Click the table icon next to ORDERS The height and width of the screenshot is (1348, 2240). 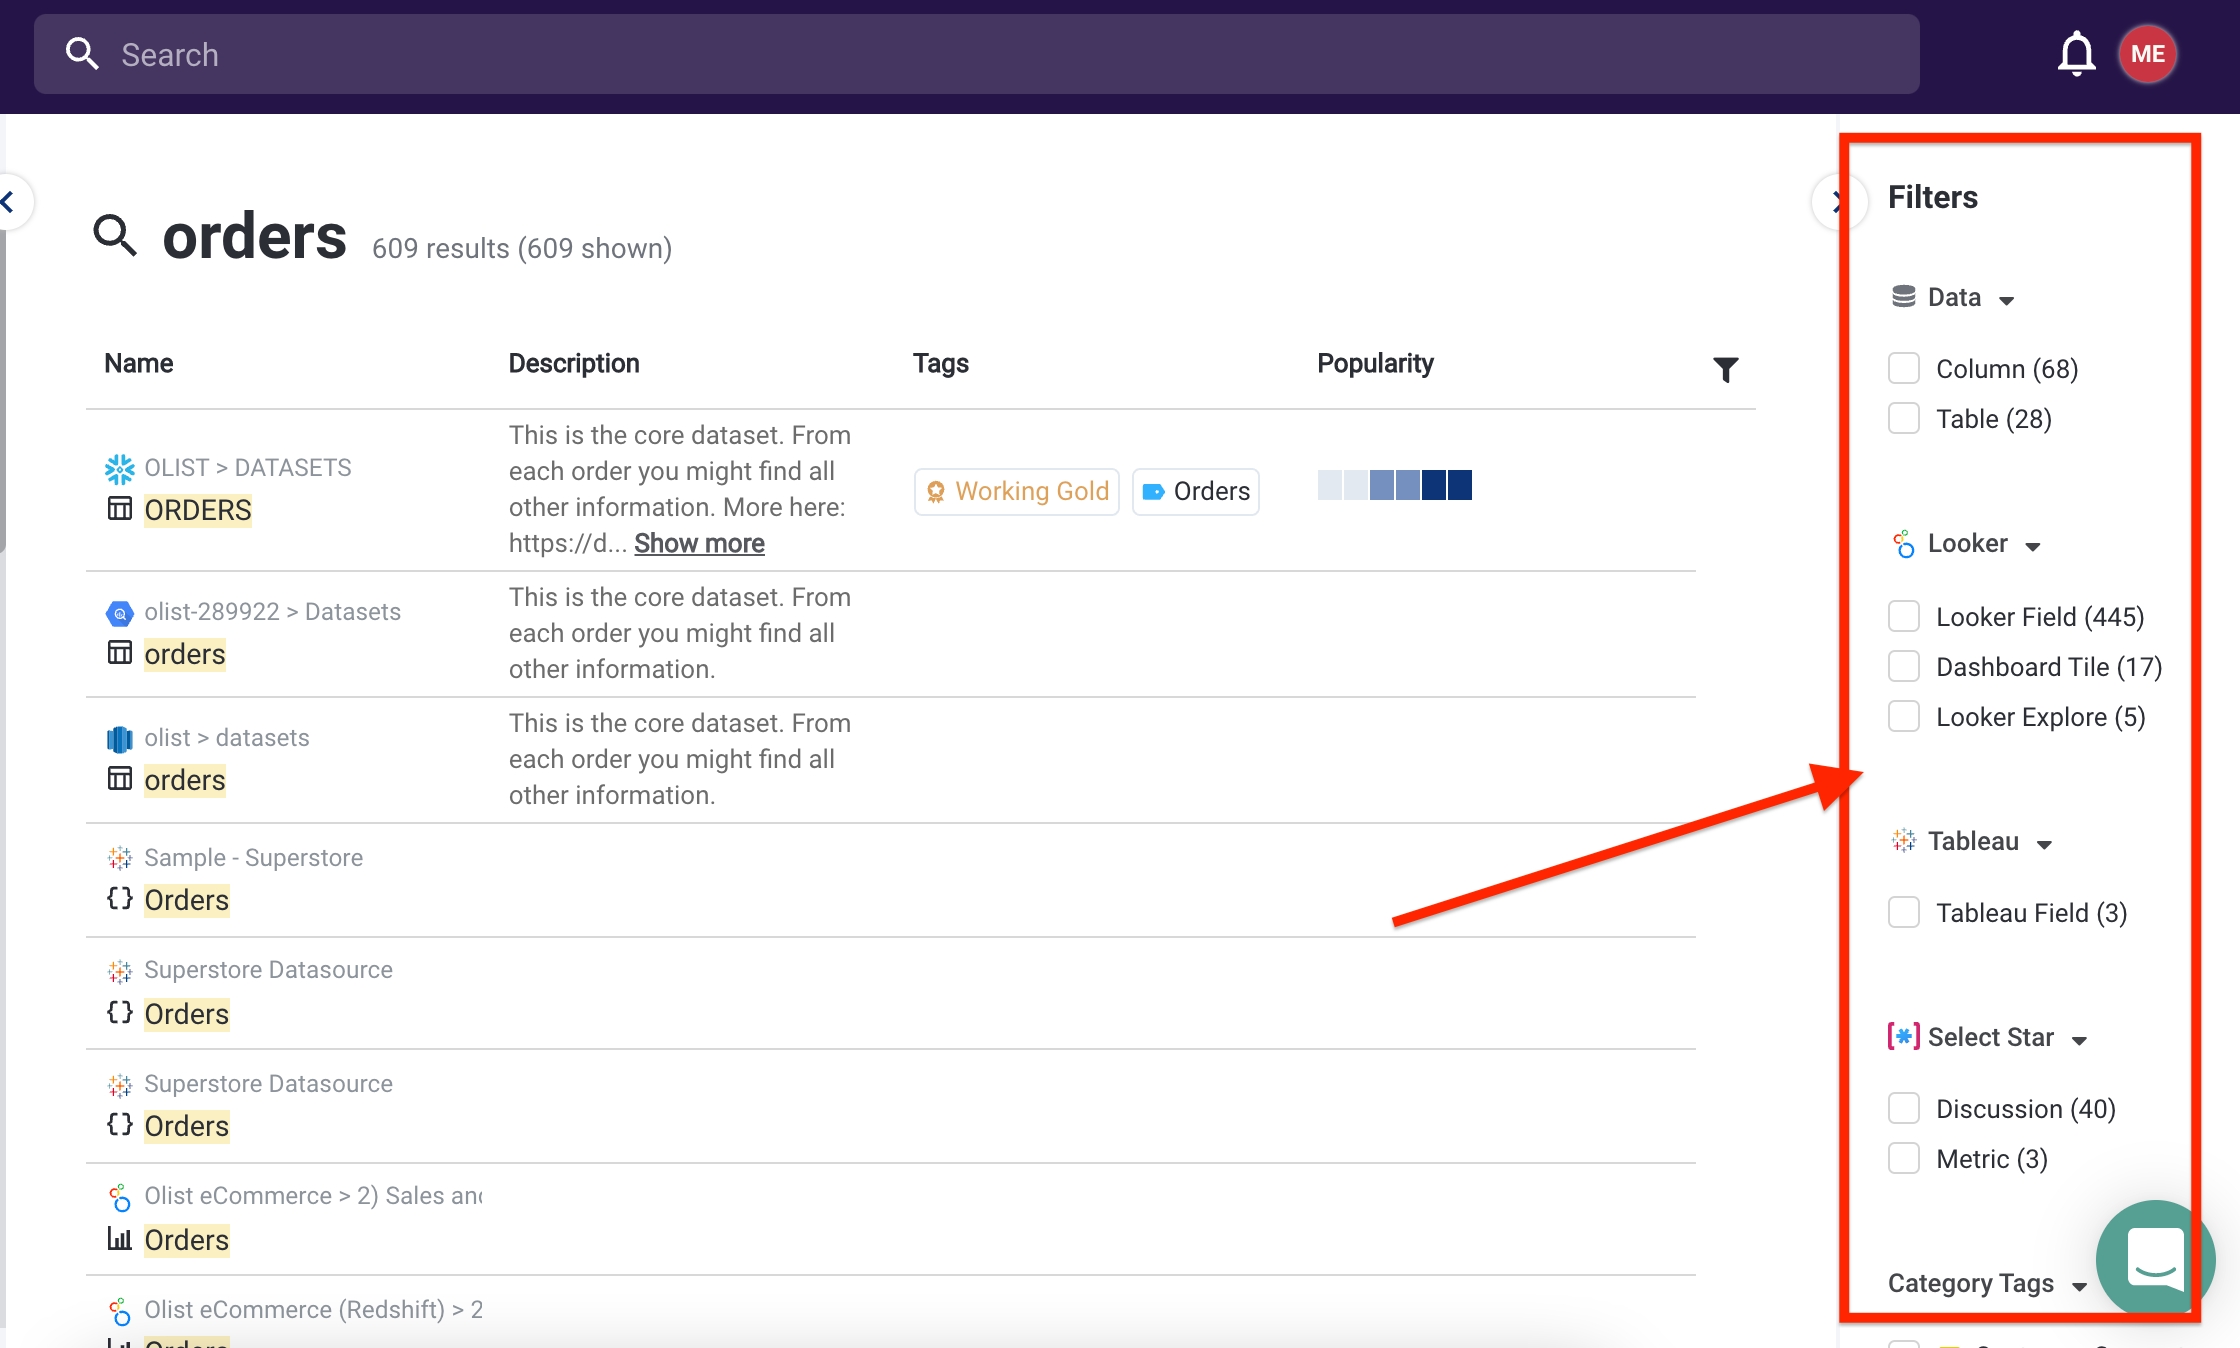click(119, 509)
